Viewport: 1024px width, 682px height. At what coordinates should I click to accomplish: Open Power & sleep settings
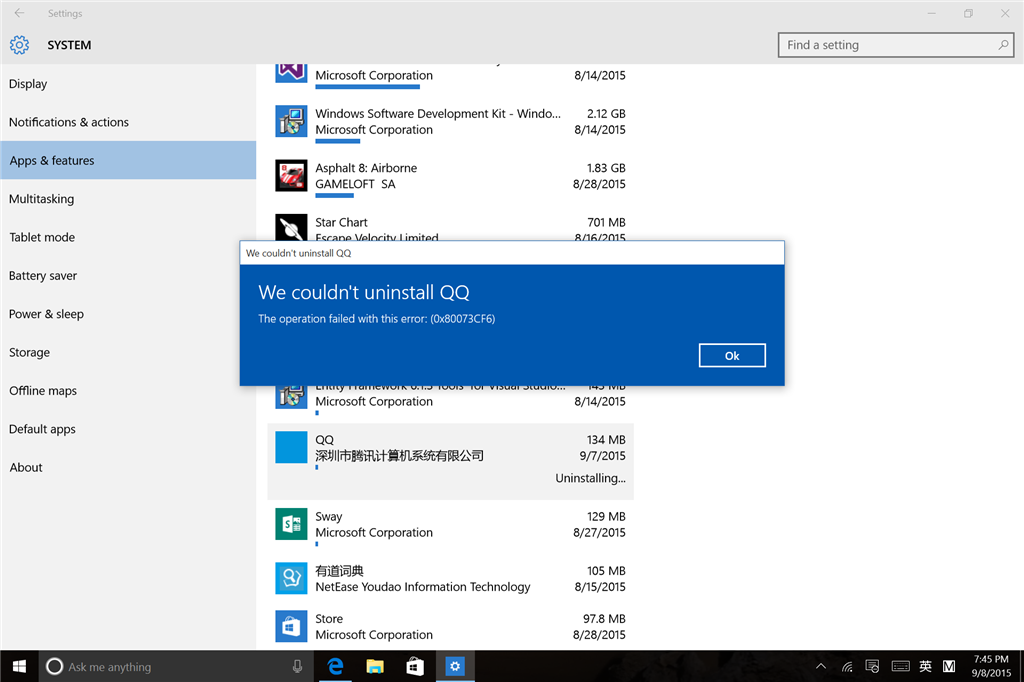tap(46, 314)
